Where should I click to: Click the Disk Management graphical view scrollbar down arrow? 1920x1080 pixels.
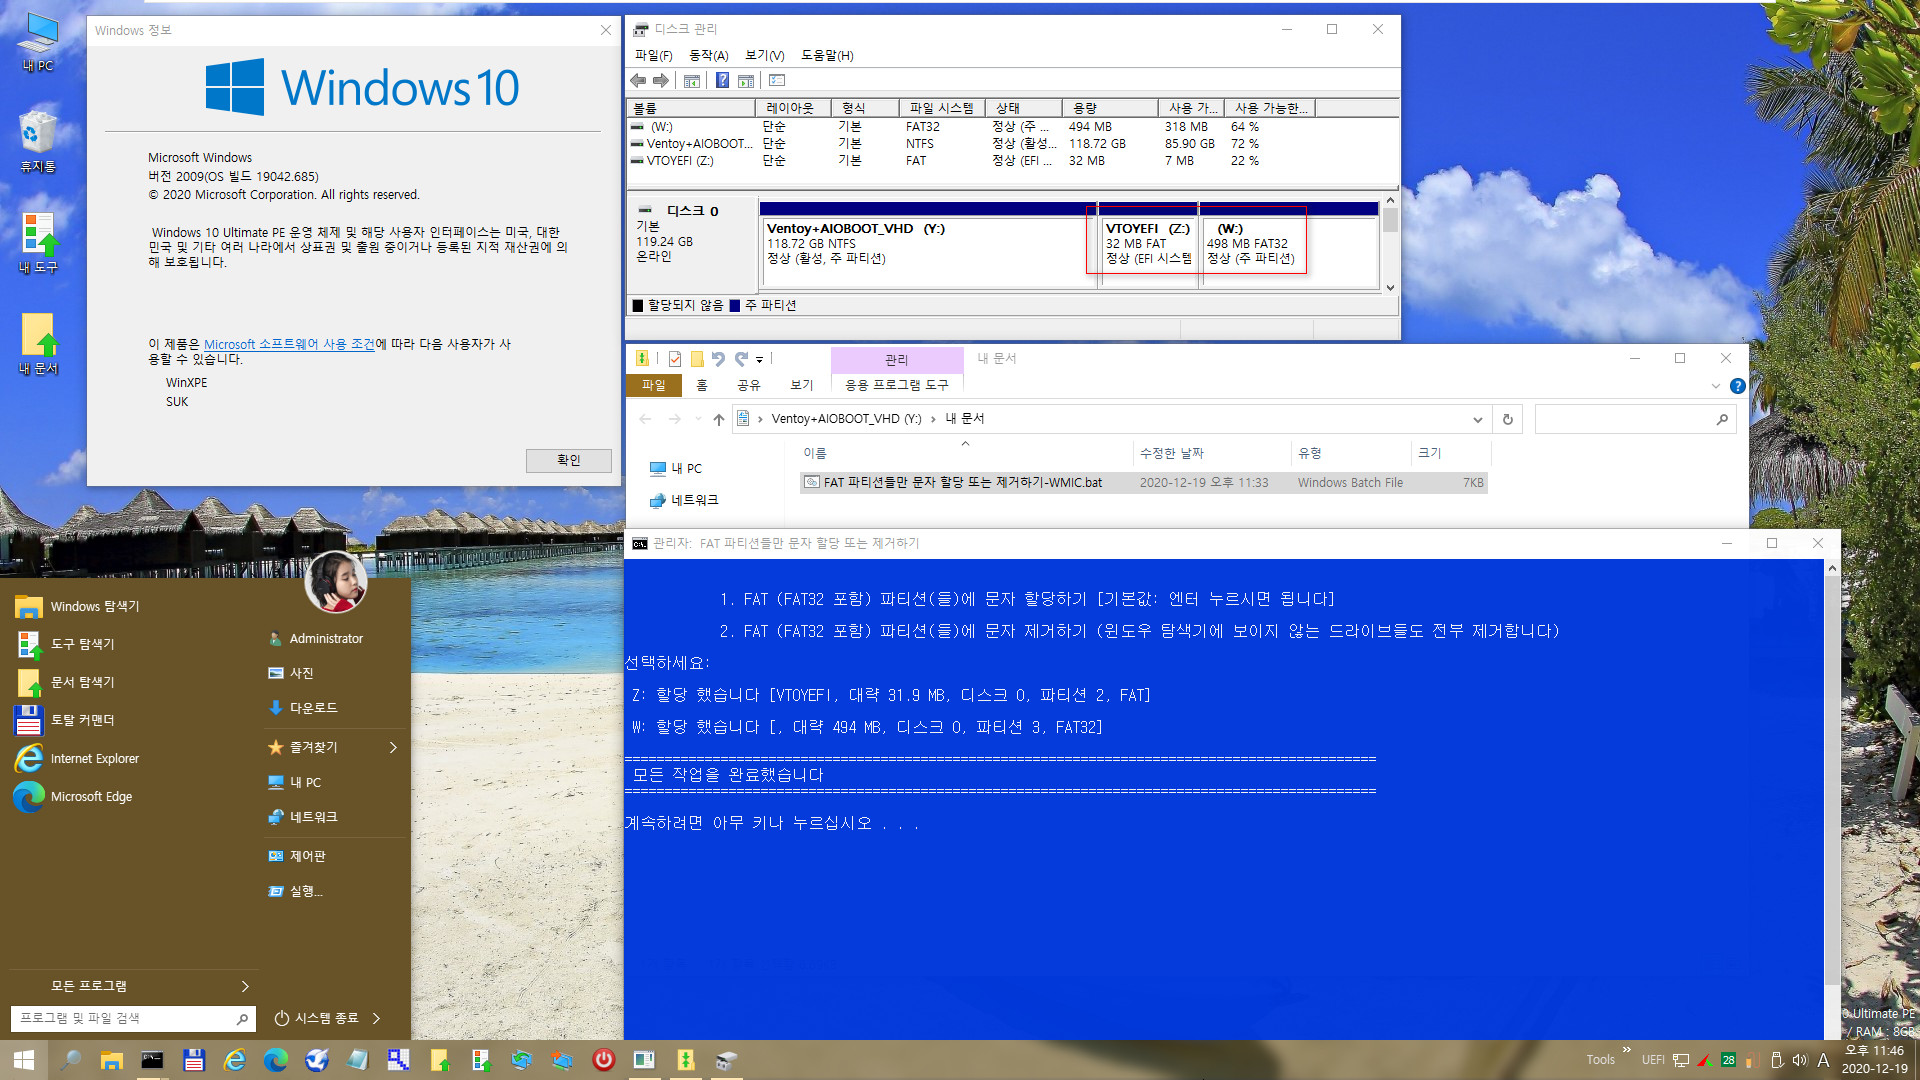tap(1390, 288)
